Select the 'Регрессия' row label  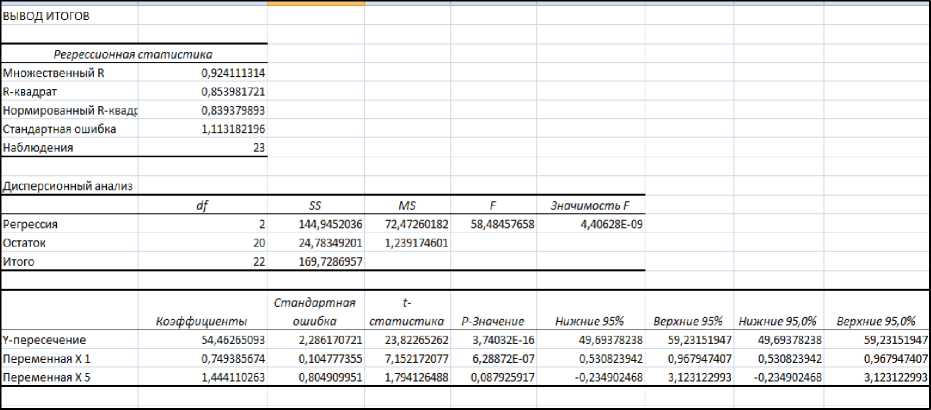coord(30,224)
